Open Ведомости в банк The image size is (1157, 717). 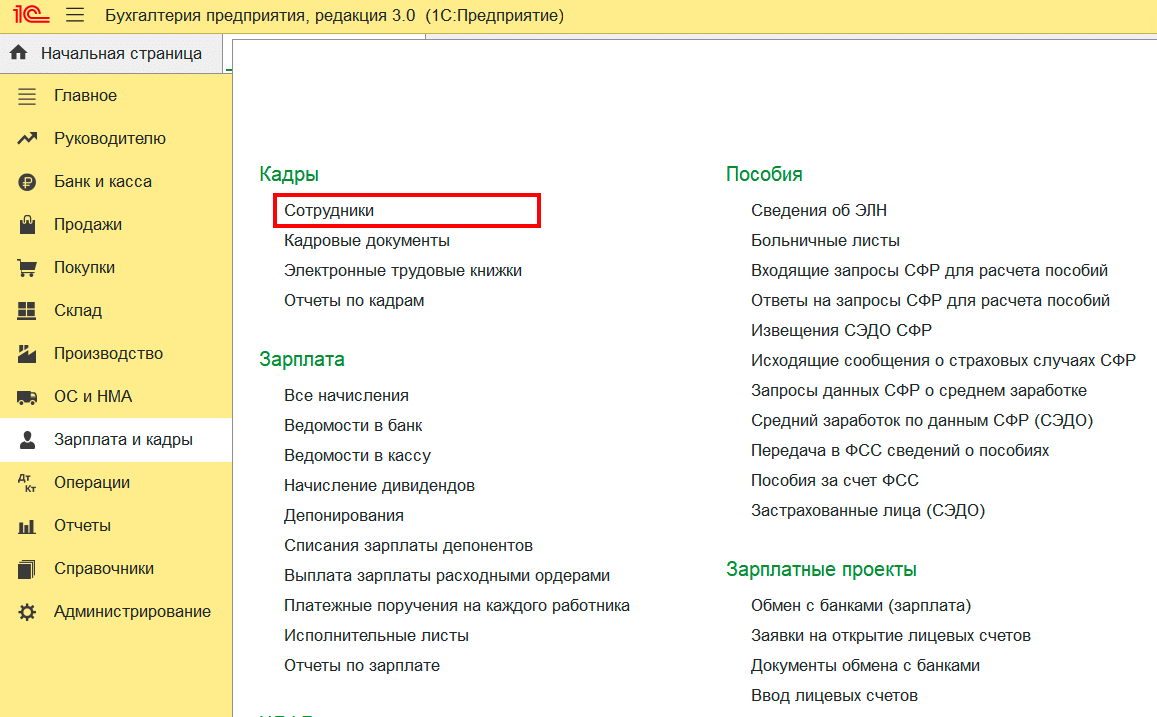tap(353, 426)
